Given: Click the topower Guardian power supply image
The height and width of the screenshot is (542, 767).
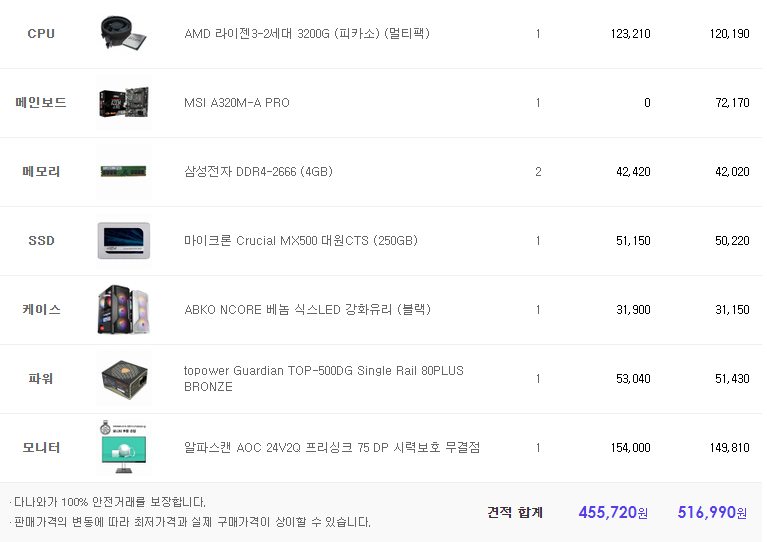Looking at the screenshot, I should (124, 378).
